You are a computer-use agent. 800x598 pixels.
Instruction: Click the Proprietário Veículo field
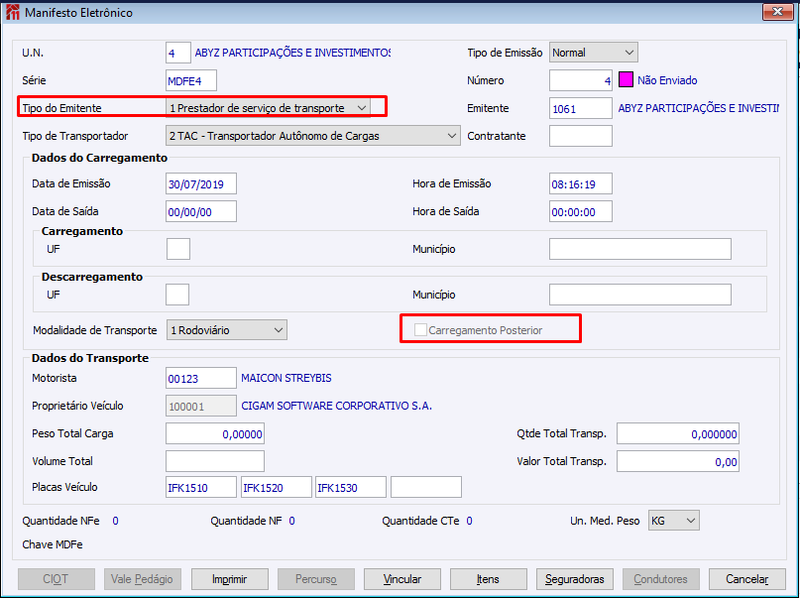[201, 406]
